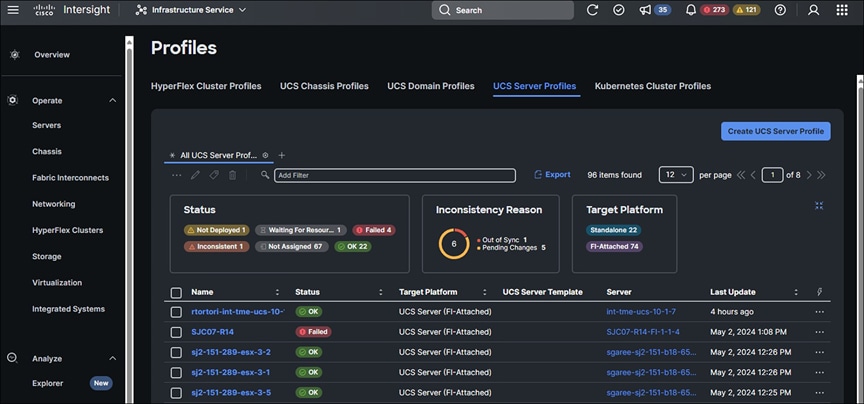
Task: Filter by FI-Attached 74 platform
Action: (x=614, y=246)
